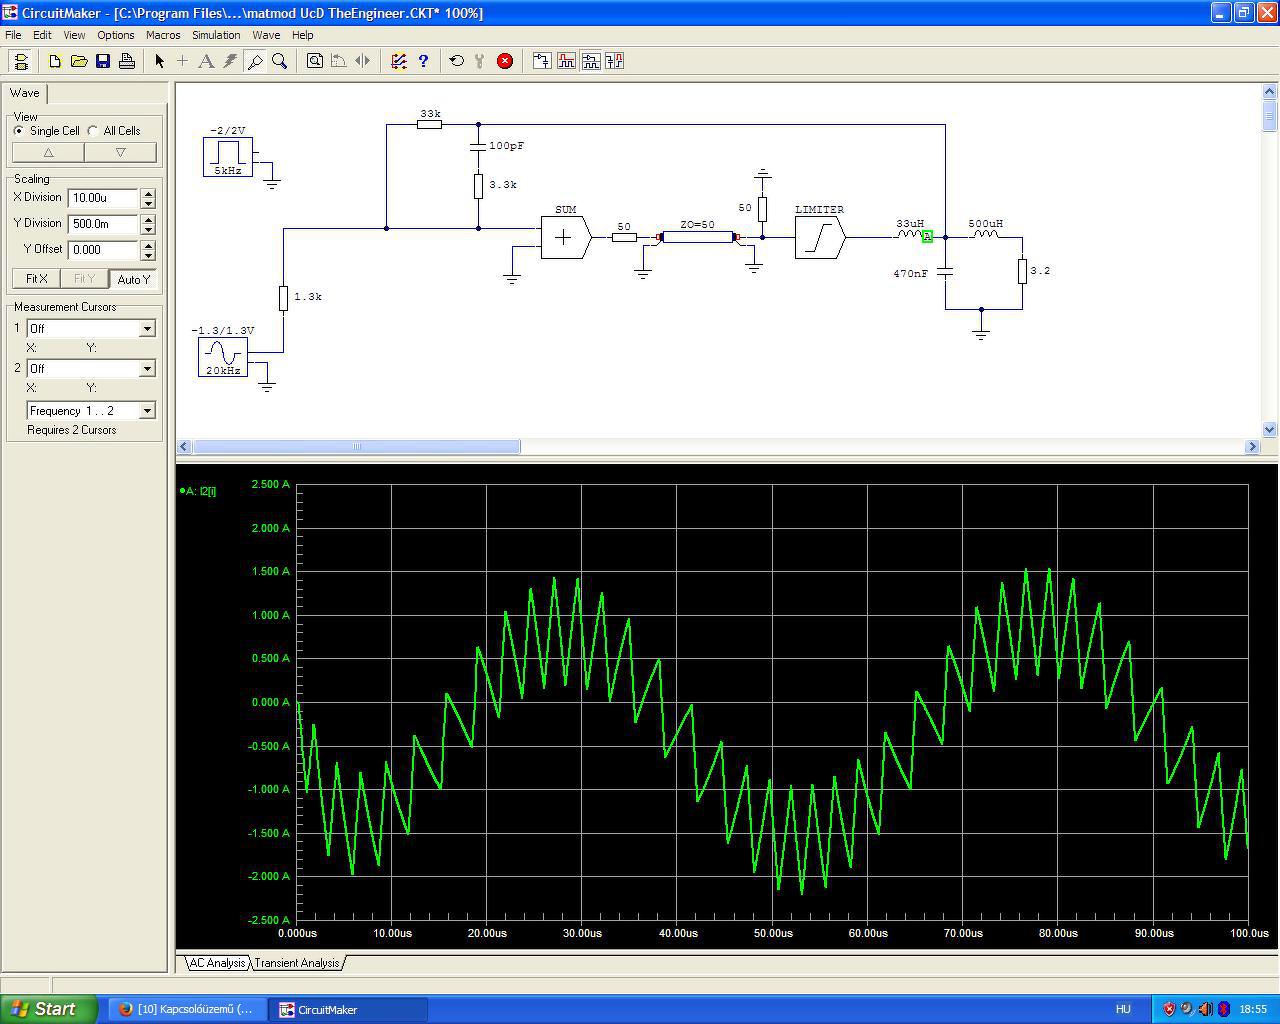Stop the simulation with the red button
This screenshot has width=1280, height=1024.
pos(505,61)
